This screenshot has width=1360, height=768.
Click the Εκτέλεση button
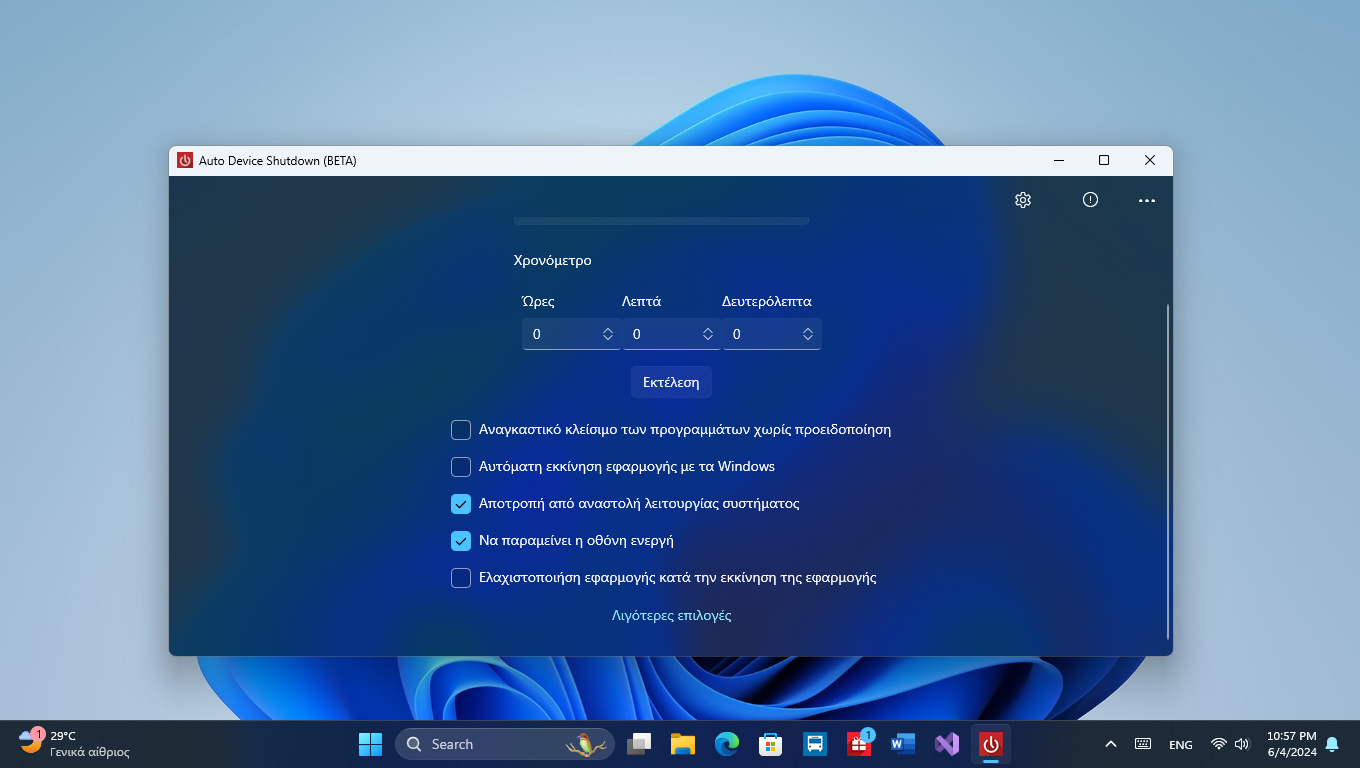[671, 382]
